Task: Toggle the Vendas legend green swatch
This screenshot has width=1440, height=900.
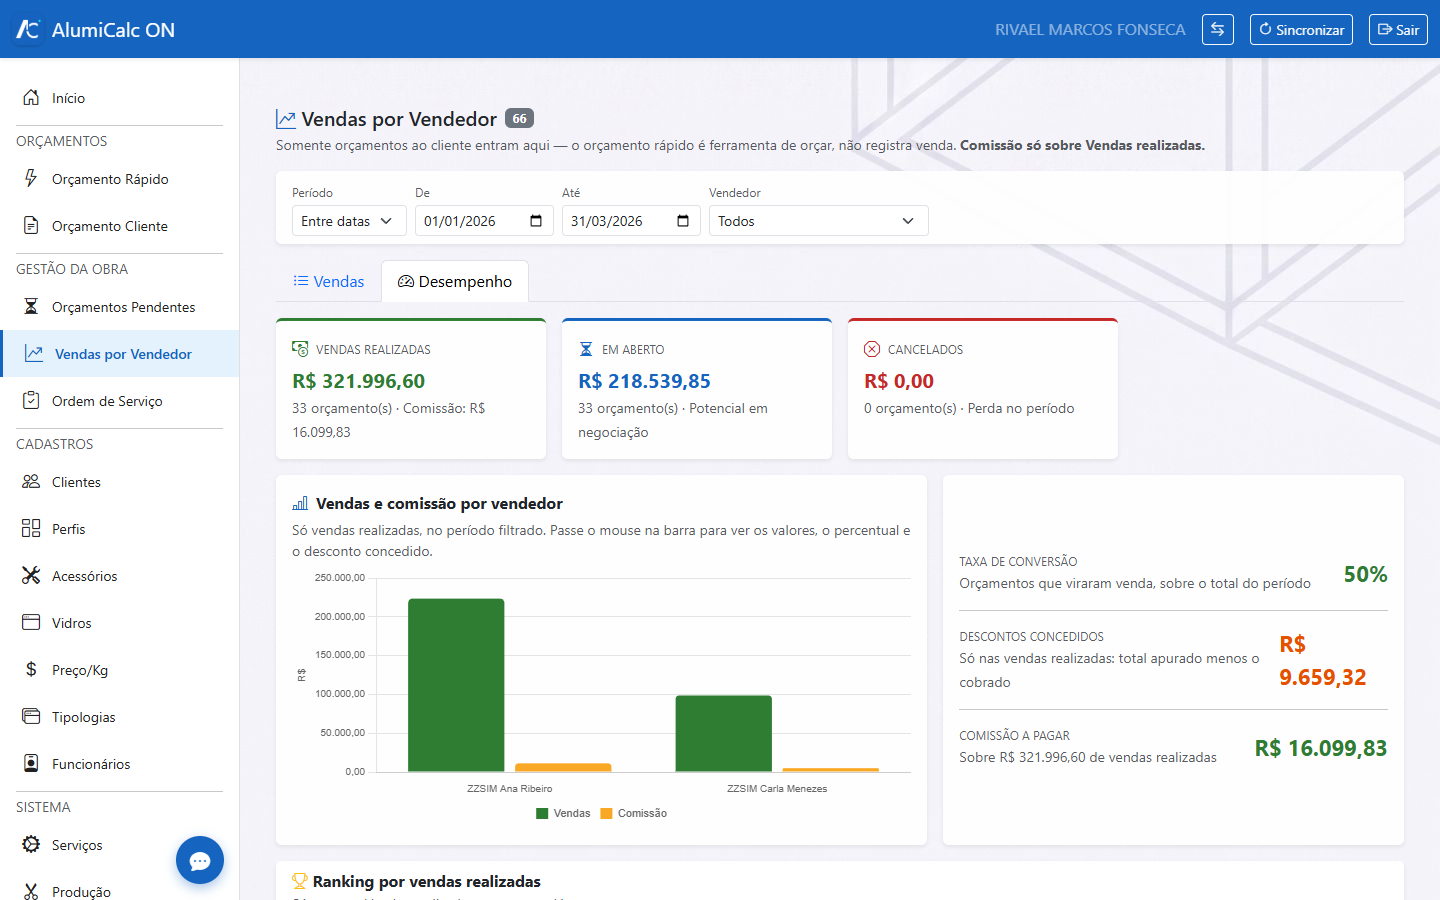Action: 542,813
